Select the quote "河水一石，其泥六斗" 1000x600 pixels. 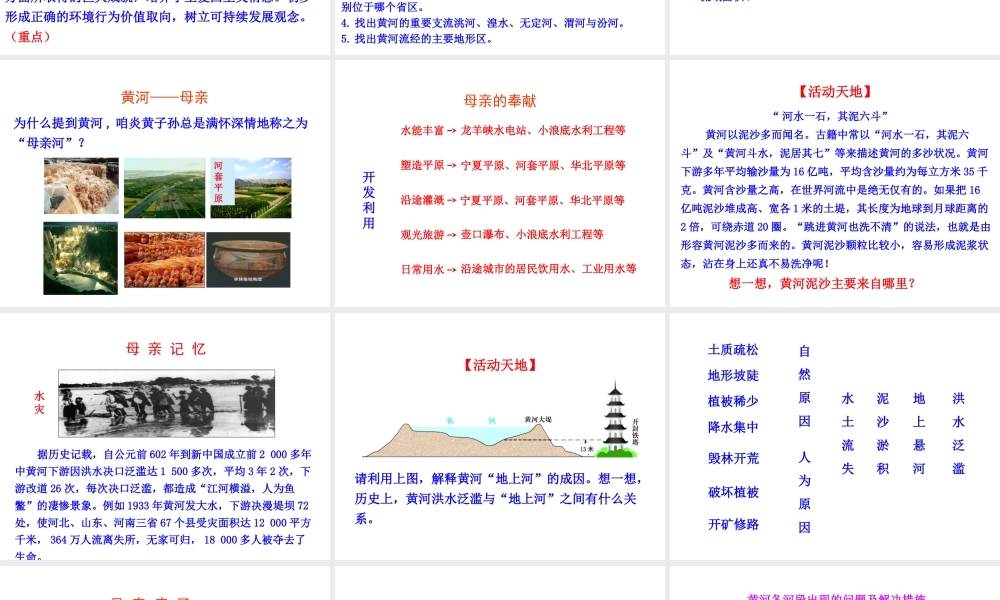(x=830, y=116)
